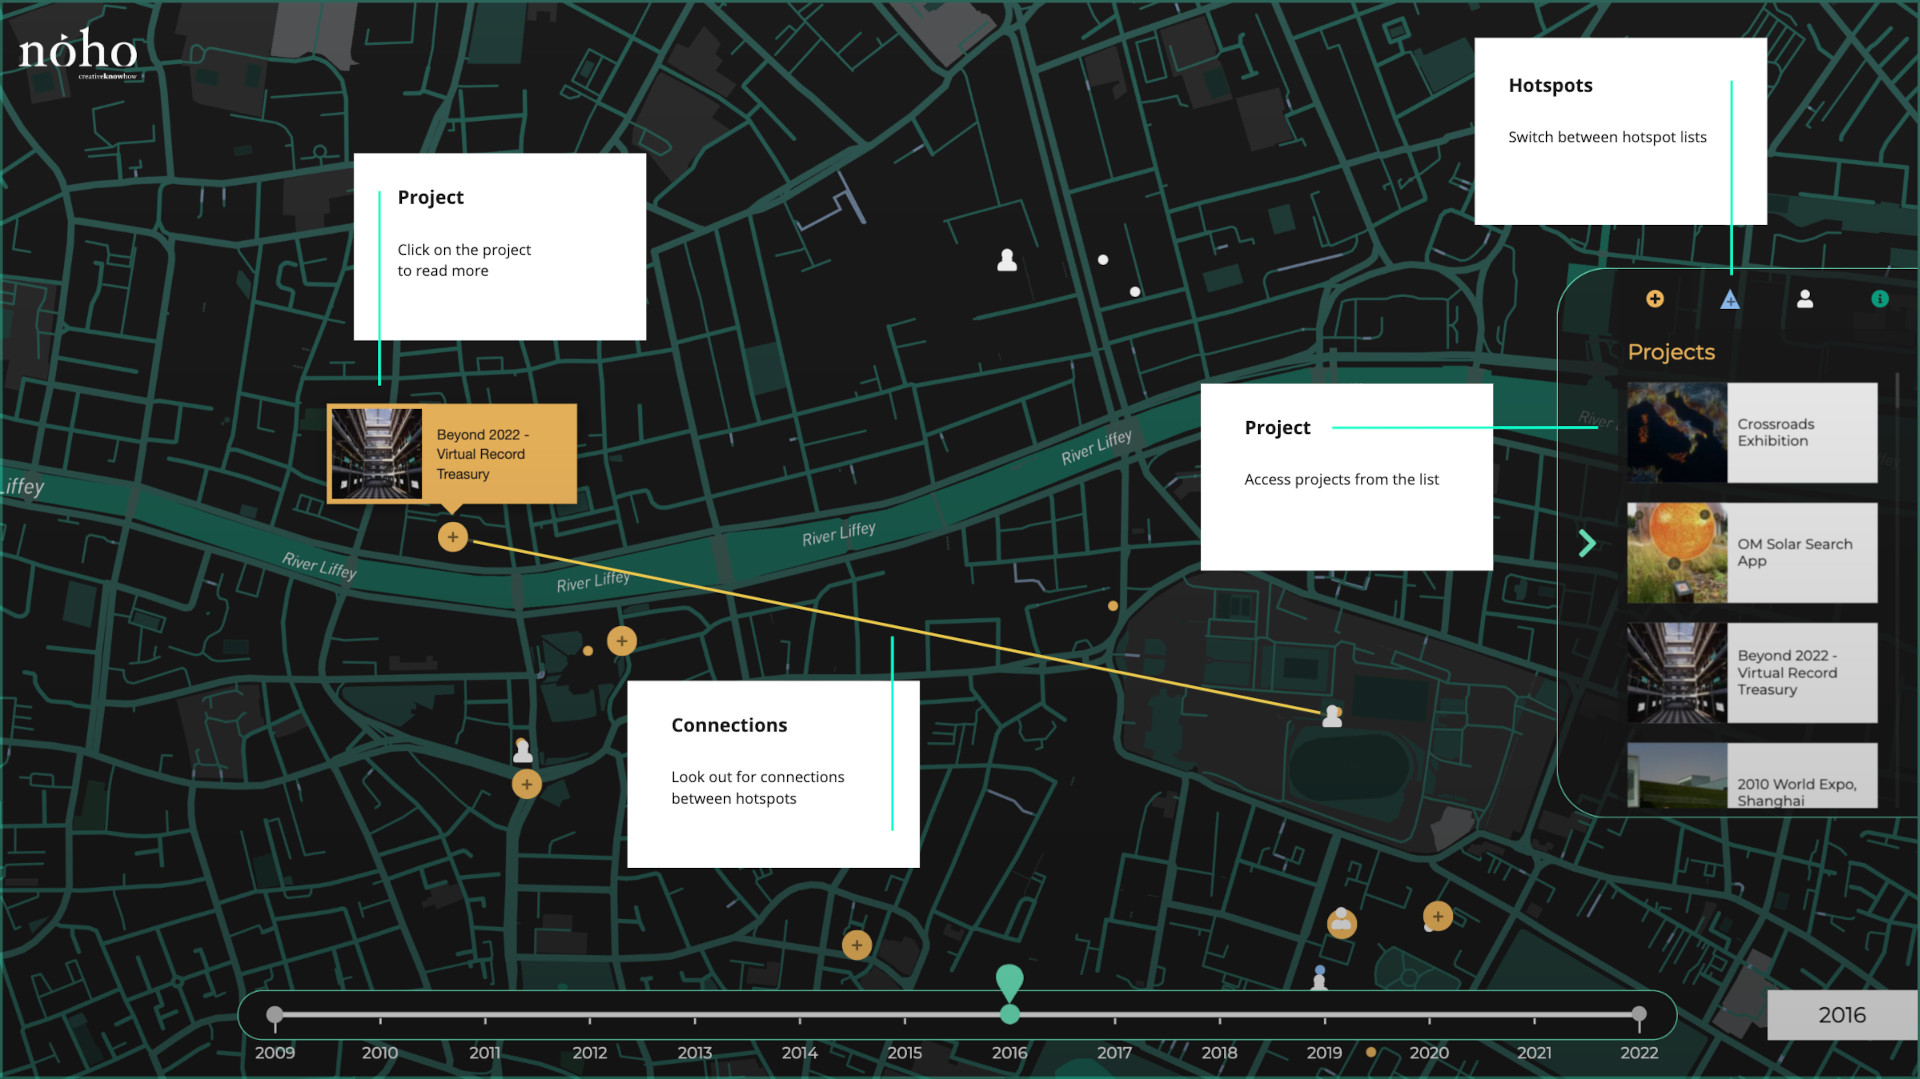The image size is (1920, 1079).
Task: Select Beyond 2022 in the Projects list
Action: pos(1752,673)
